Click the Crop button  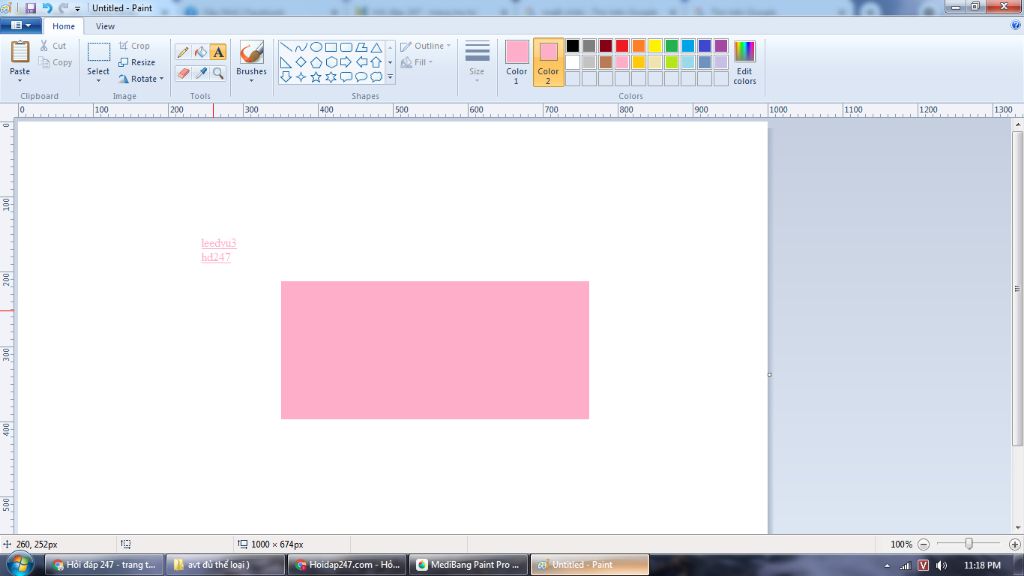pyautogui.click(x=135, y=46)
